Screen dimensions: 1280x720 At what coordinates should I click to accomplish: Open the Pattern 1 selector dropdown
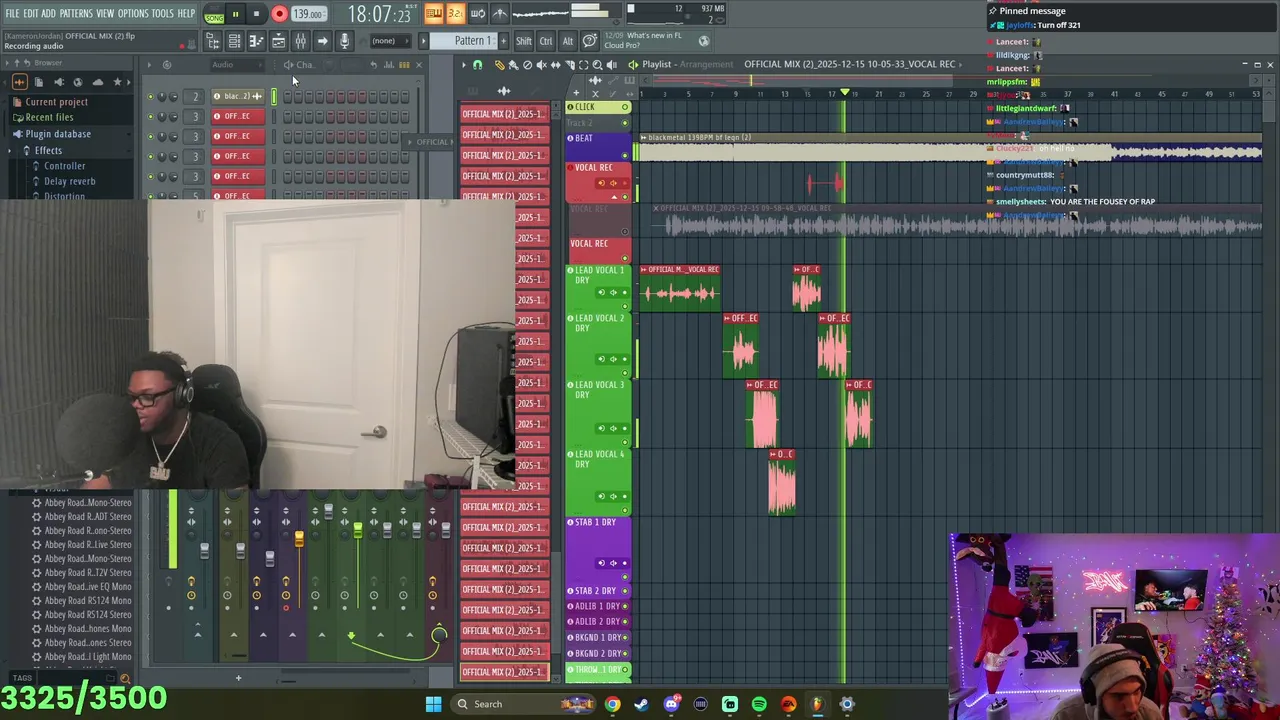pyautogui.click(x=464, y=41)
